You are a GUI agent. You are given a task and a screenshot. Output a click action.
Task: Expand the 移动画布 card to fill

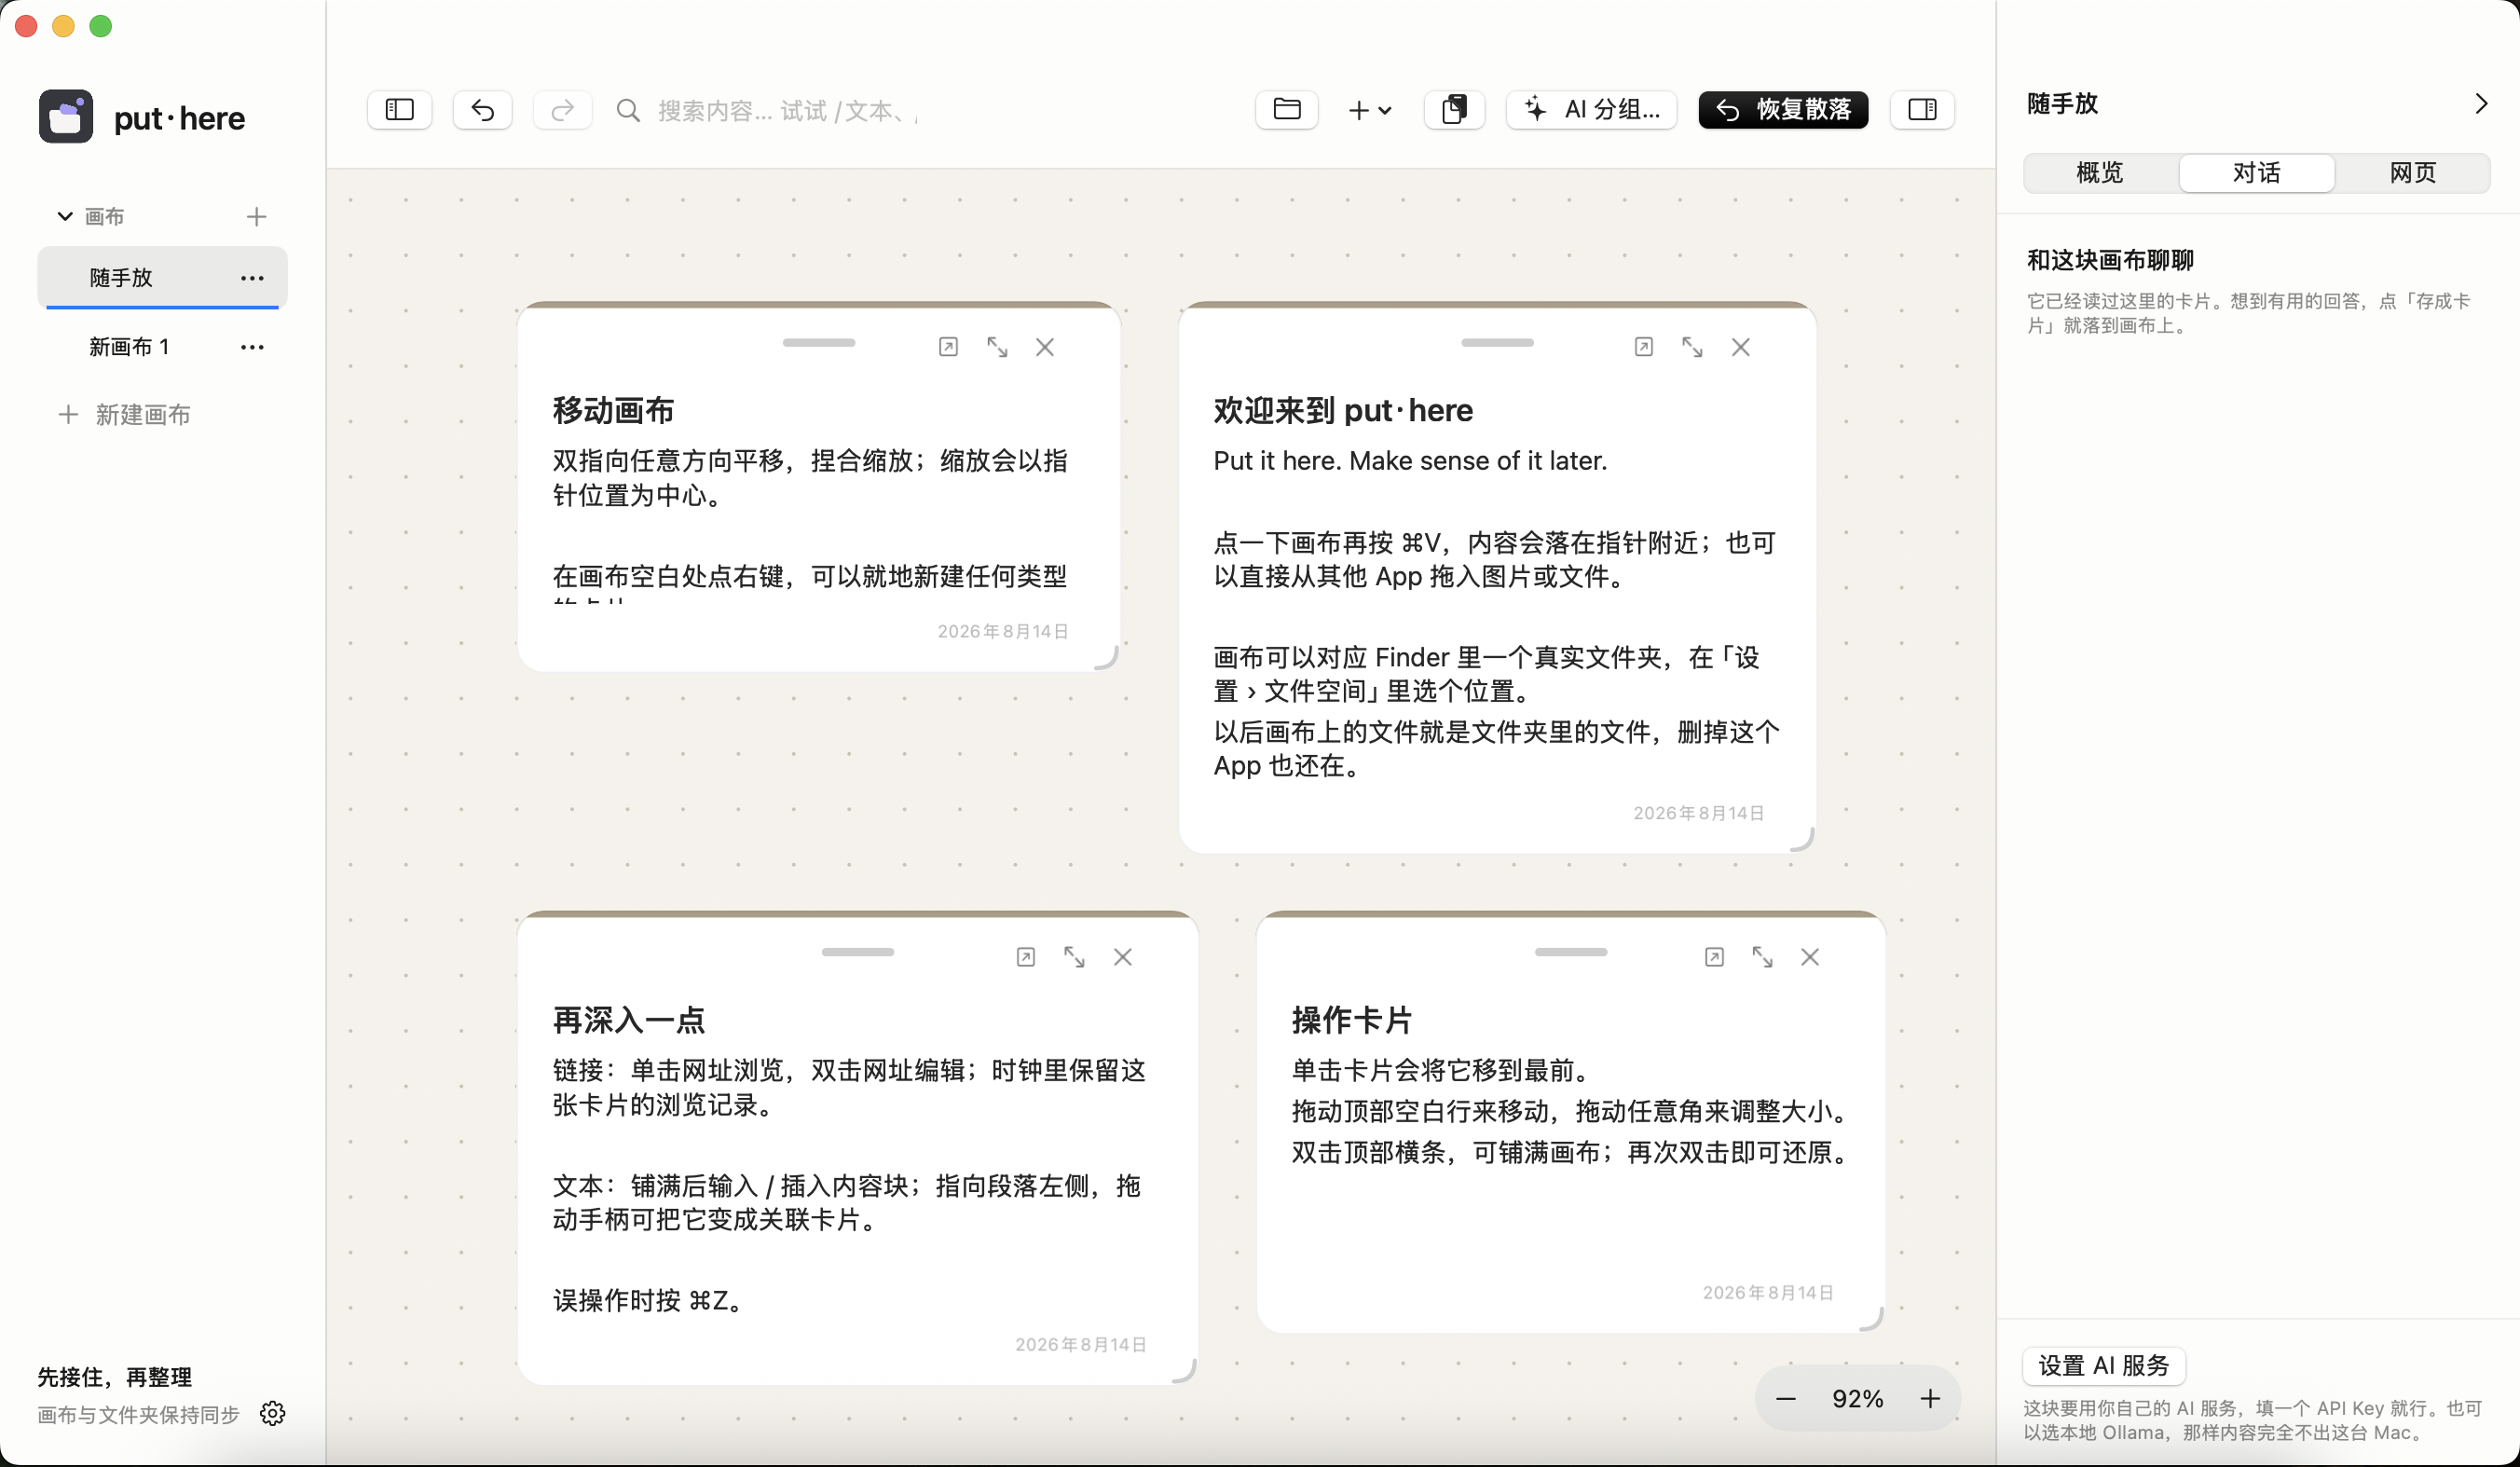997,347
